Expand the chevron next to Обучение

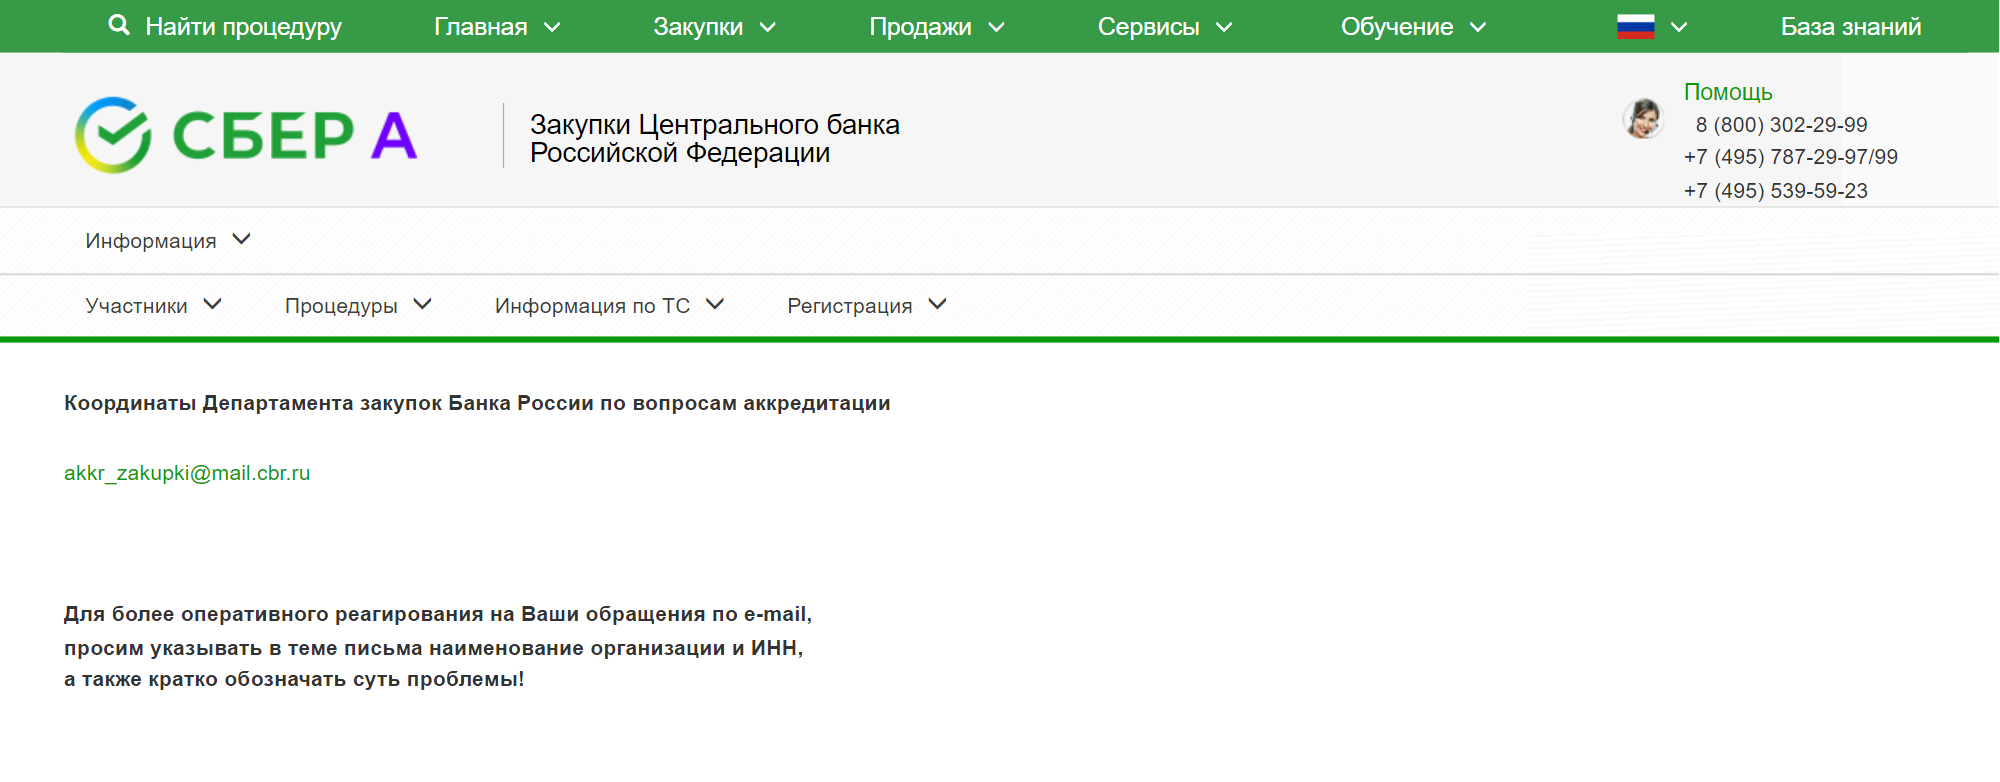point(1478,28)
